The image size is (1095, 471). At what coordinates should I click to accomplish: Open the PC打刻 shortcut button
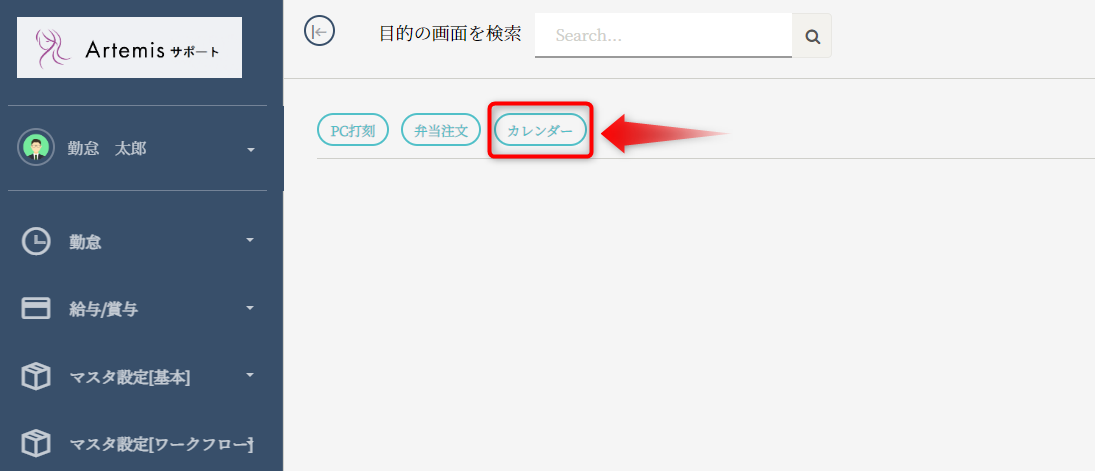click(x=353, y=130)
